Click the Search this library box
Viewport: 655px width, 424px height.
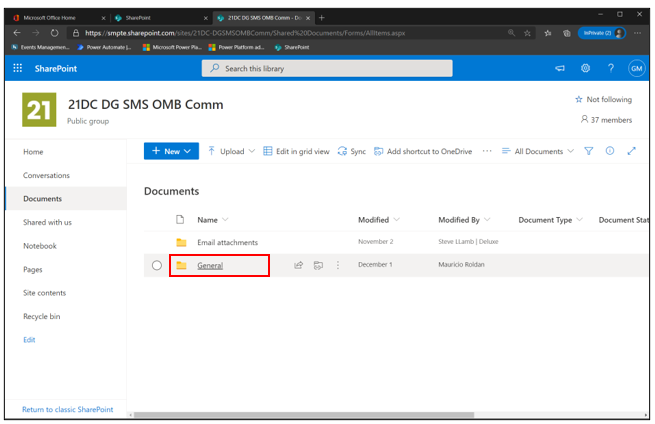pyautogui.click(x=327, y=68)
